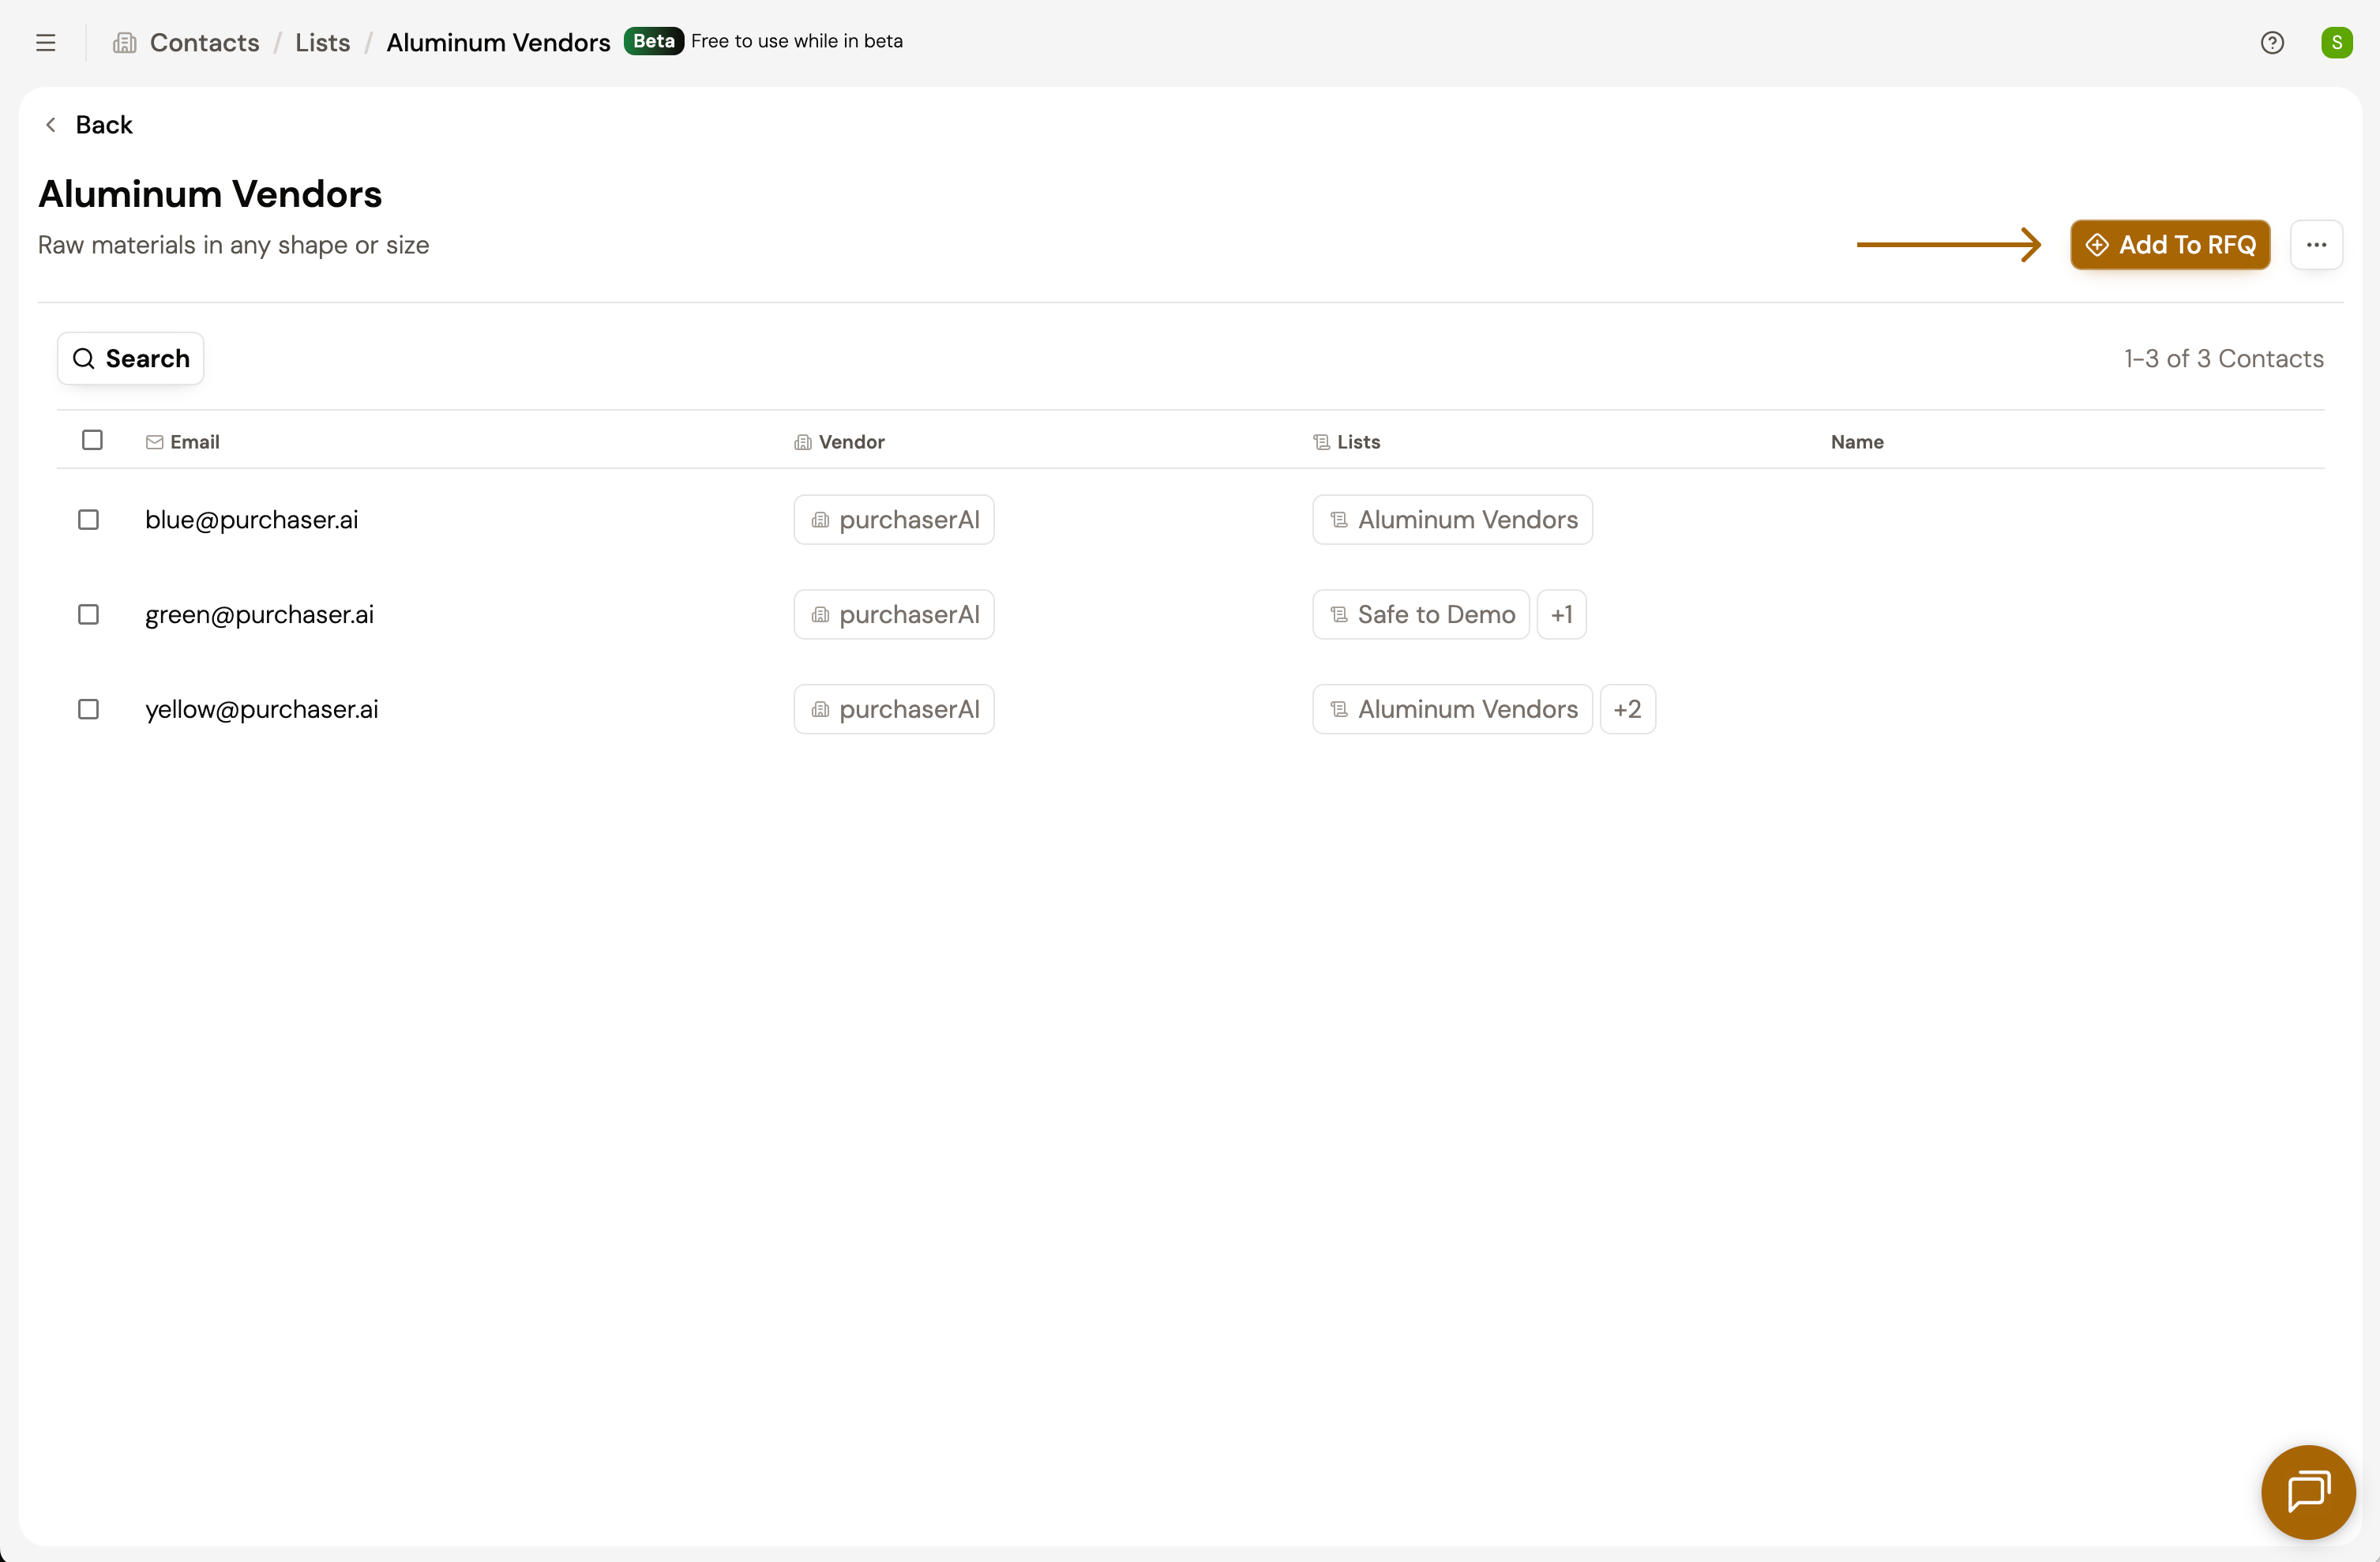Image resolution: width=2380 pixels, height=1562 pixels.
Task: Click the Email column envelope icon
Action: point(154,441)
